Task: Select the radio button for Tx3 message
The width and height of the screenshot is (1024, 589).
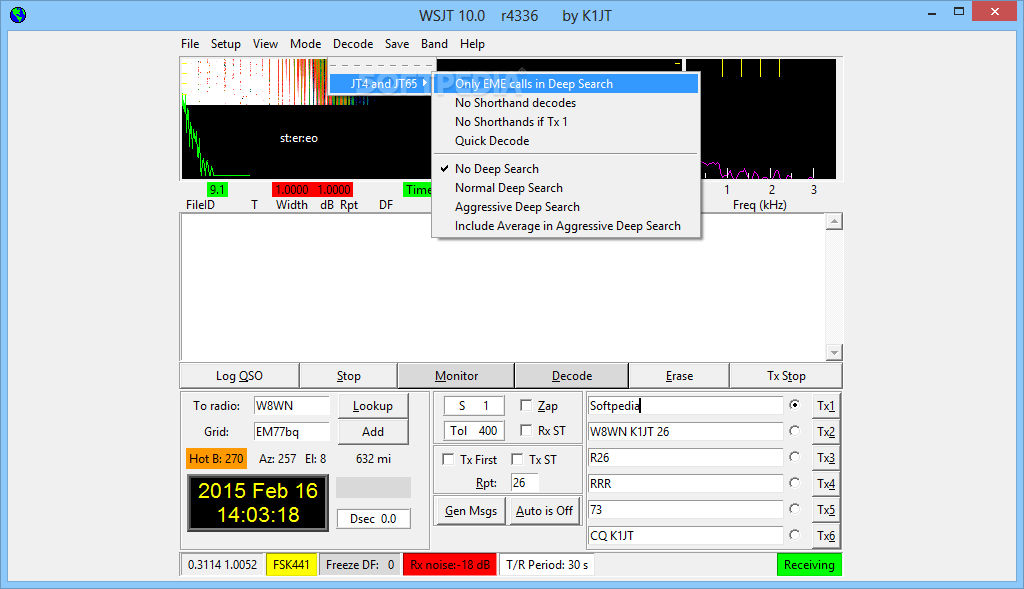Action: [794, 456]
